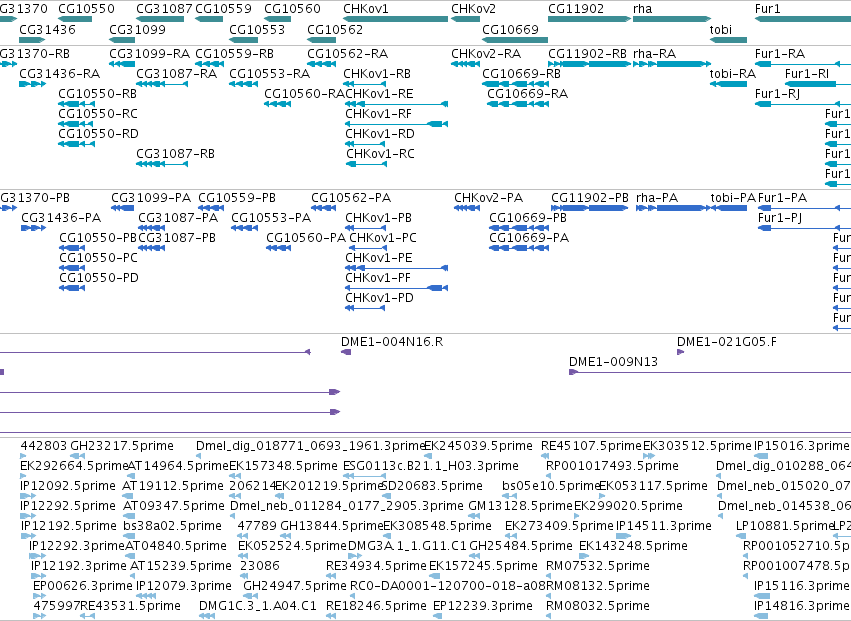Select BAC clone DME1-009N13
This screenshot has height=621, width=851.
tap(710, 372)
